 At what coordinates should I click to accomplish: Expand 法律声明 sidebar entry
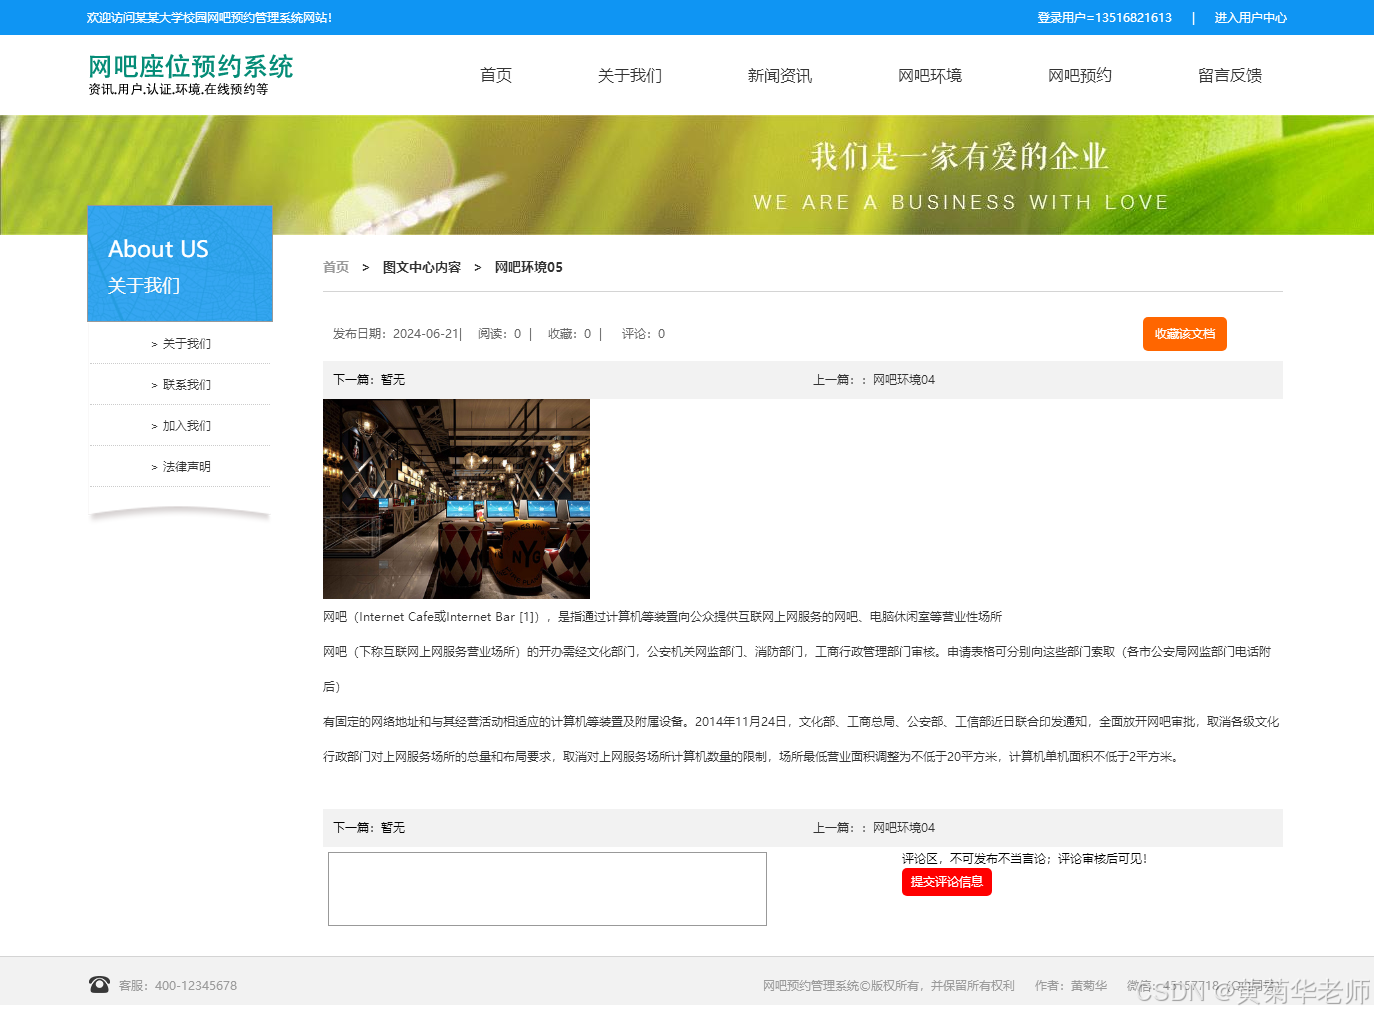click(185, 466)
